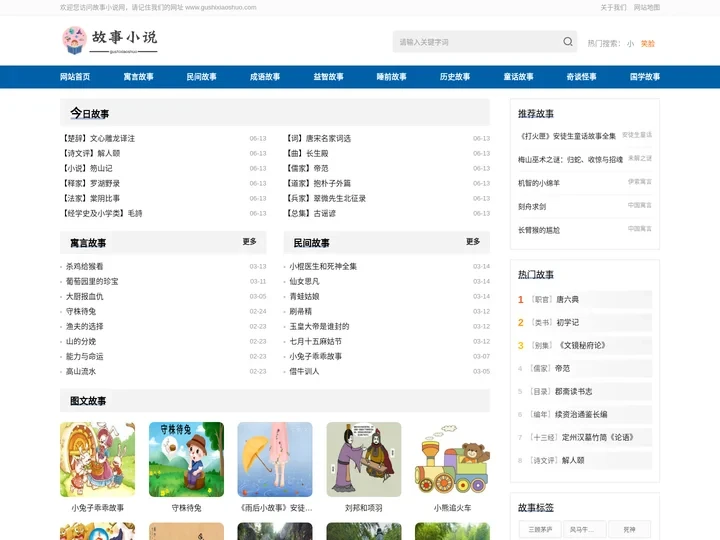
Task: Open fable 高山流水
Action: [81, 371]
